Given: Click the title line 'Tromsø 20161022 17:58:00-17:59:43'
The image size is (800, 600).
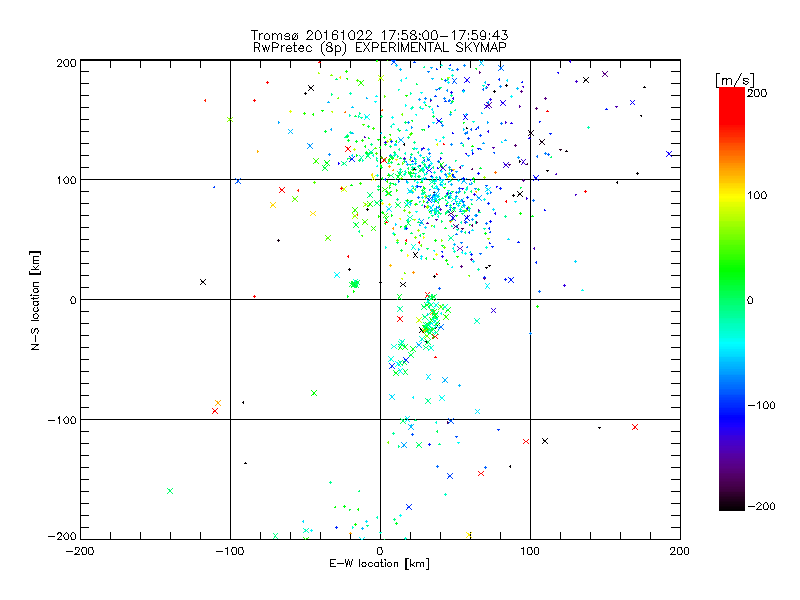Looking at the screenshot, I should pyautogui.click(x=379, y=35).
